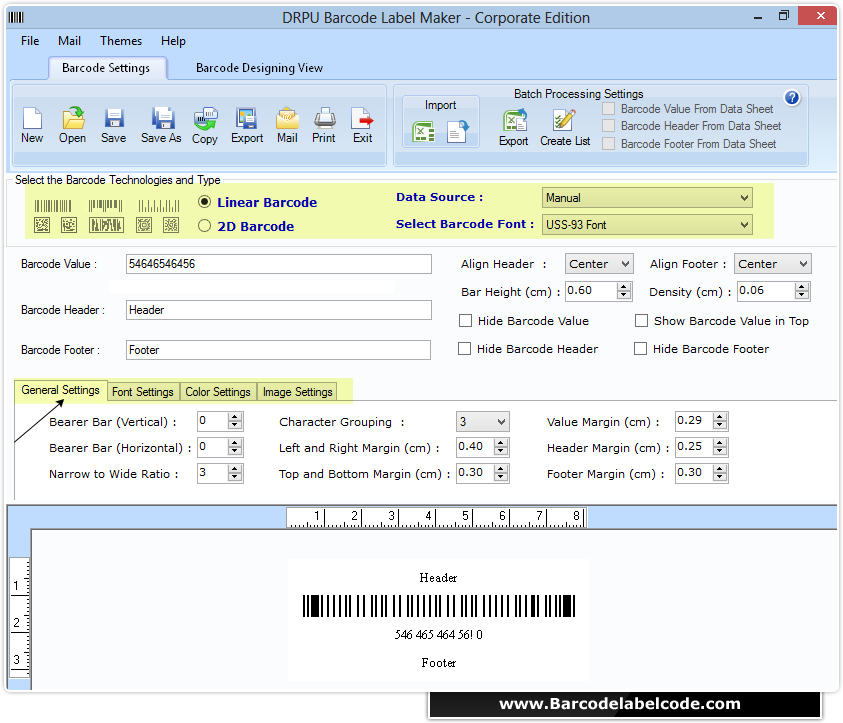Enable Barcode Header From Data Sheet checkbox
Viewport: 843px width, 723px height.
pyautogui.click(x=609, y=126)
